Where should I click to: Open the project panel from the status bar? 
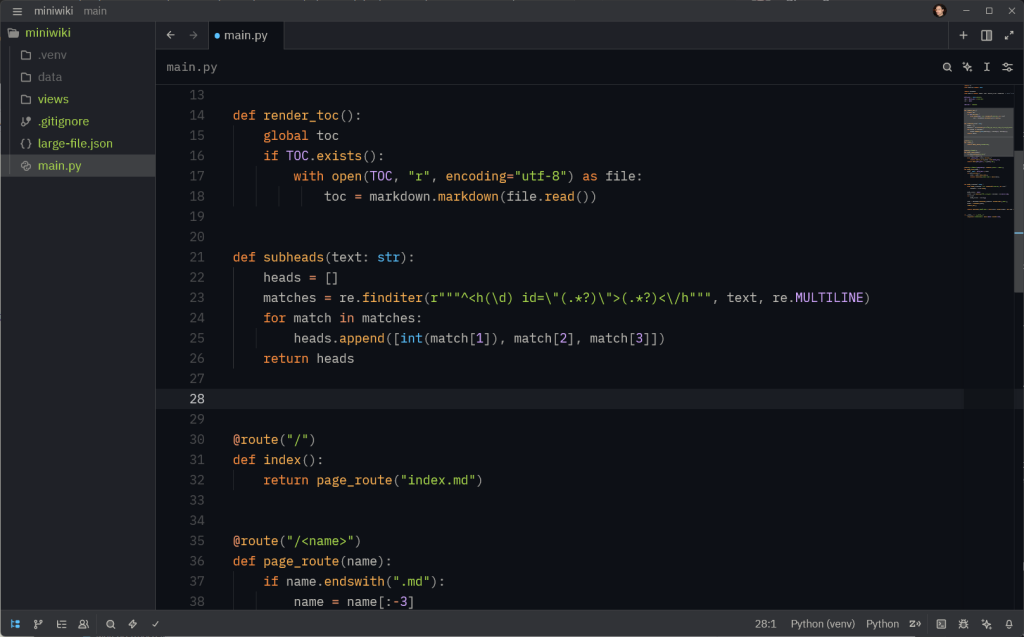tap(15, 623)
